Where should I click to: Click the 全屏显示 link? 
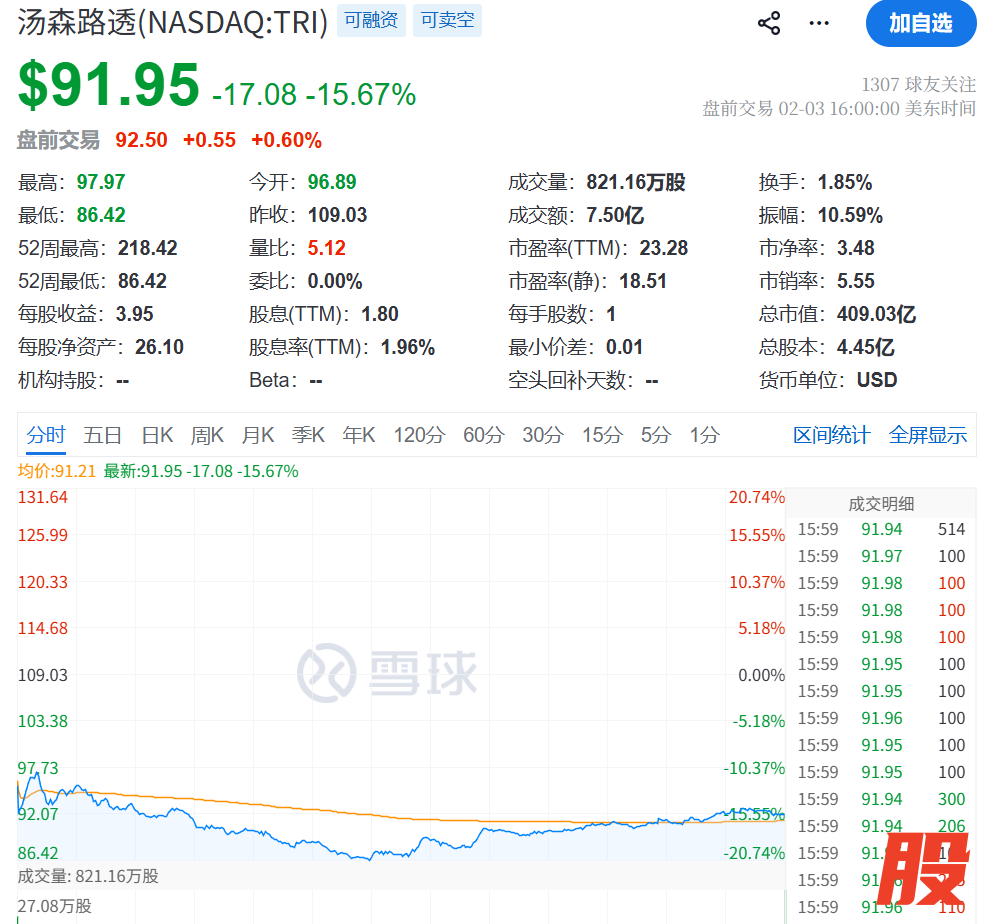coord(927,435)
